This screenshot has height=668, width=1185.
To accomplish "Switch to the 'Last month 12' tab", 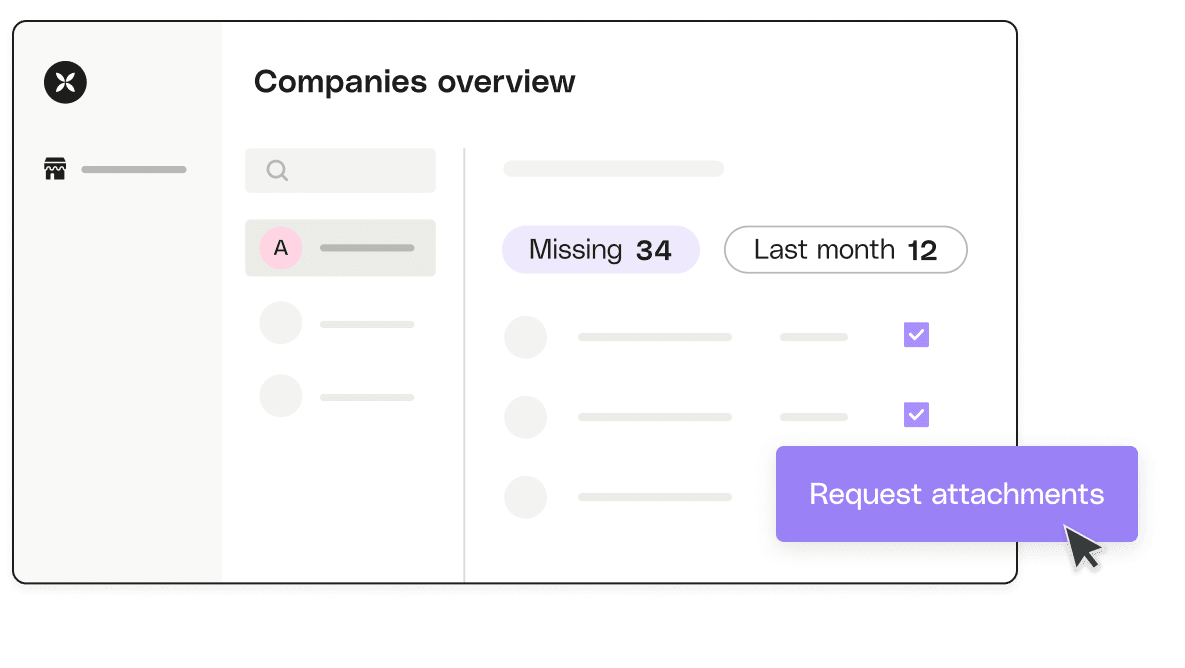I will point(846,249).
